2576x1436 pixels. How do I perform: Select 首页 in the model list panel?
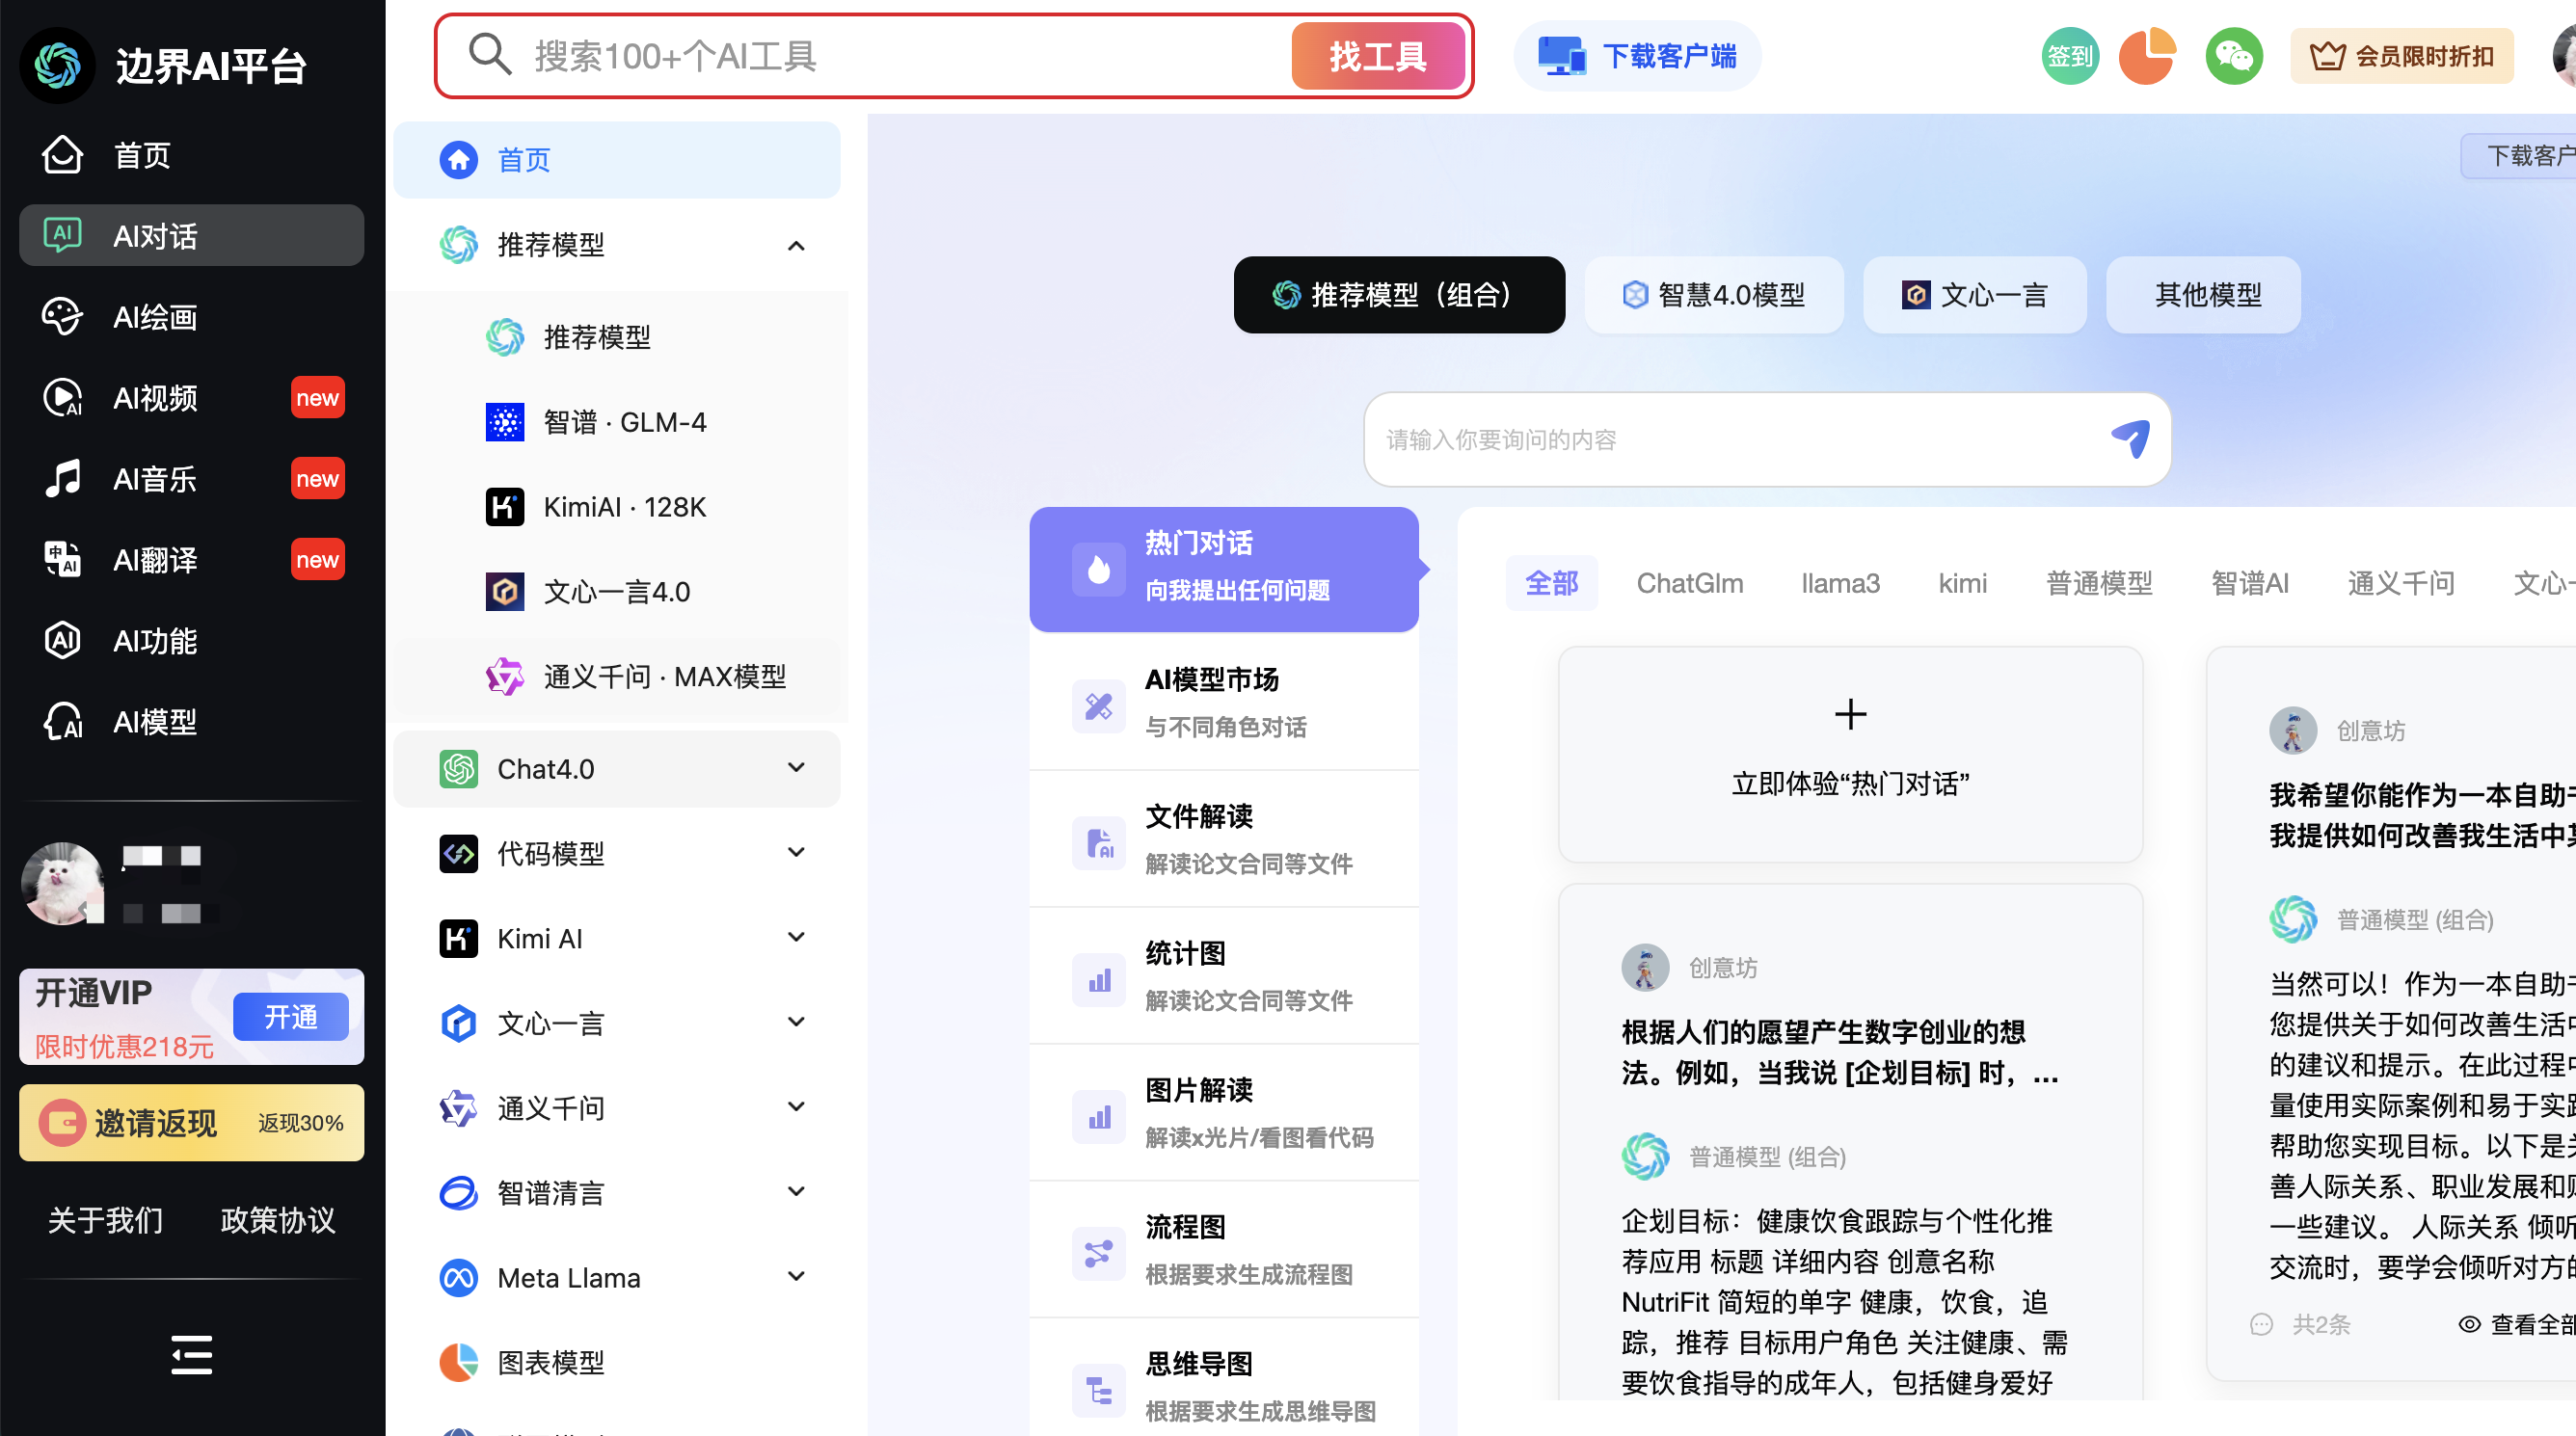click(x=617, y=160)
